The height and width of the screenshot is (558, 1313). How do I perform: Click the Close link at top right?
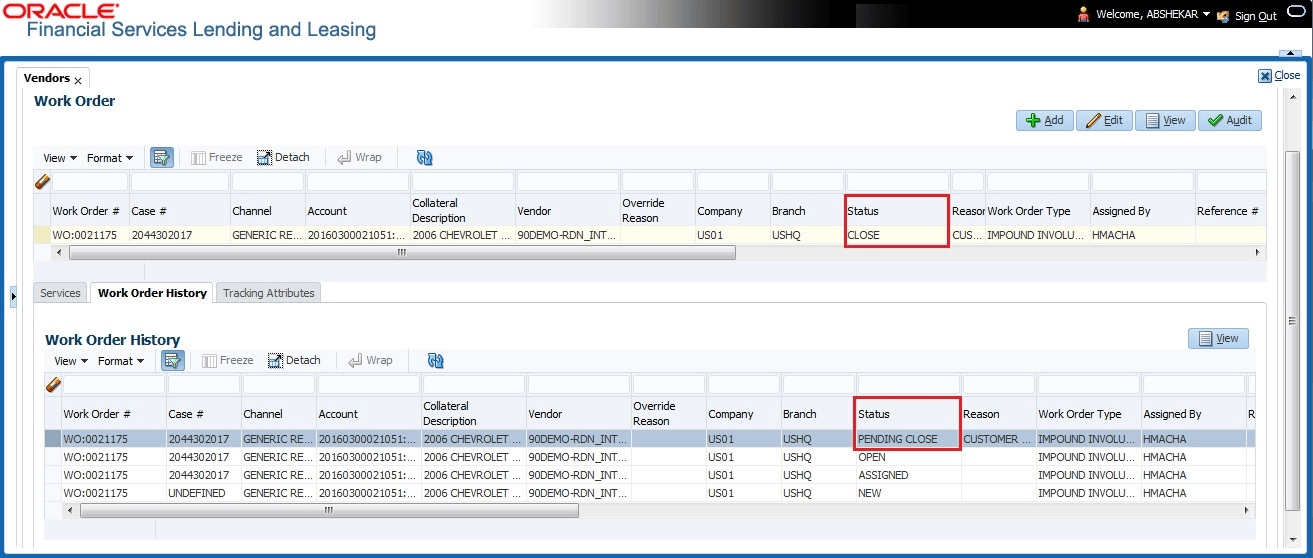coord(1279,75)
